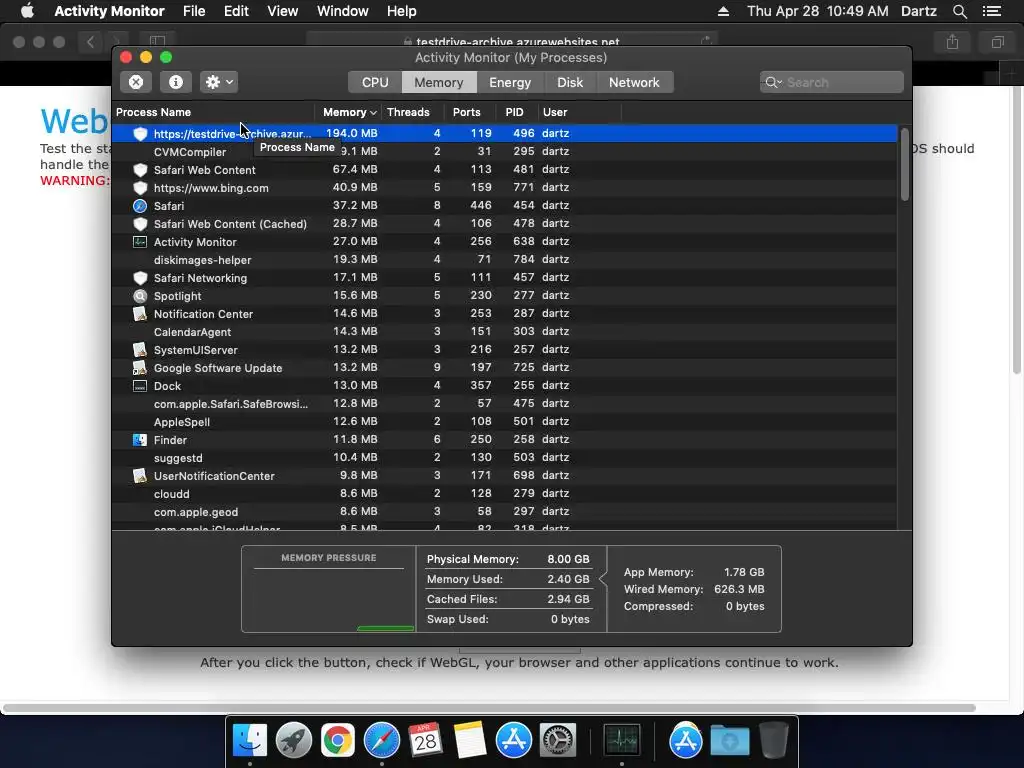Open the gear action dropdown menu

tap(219, 82)
